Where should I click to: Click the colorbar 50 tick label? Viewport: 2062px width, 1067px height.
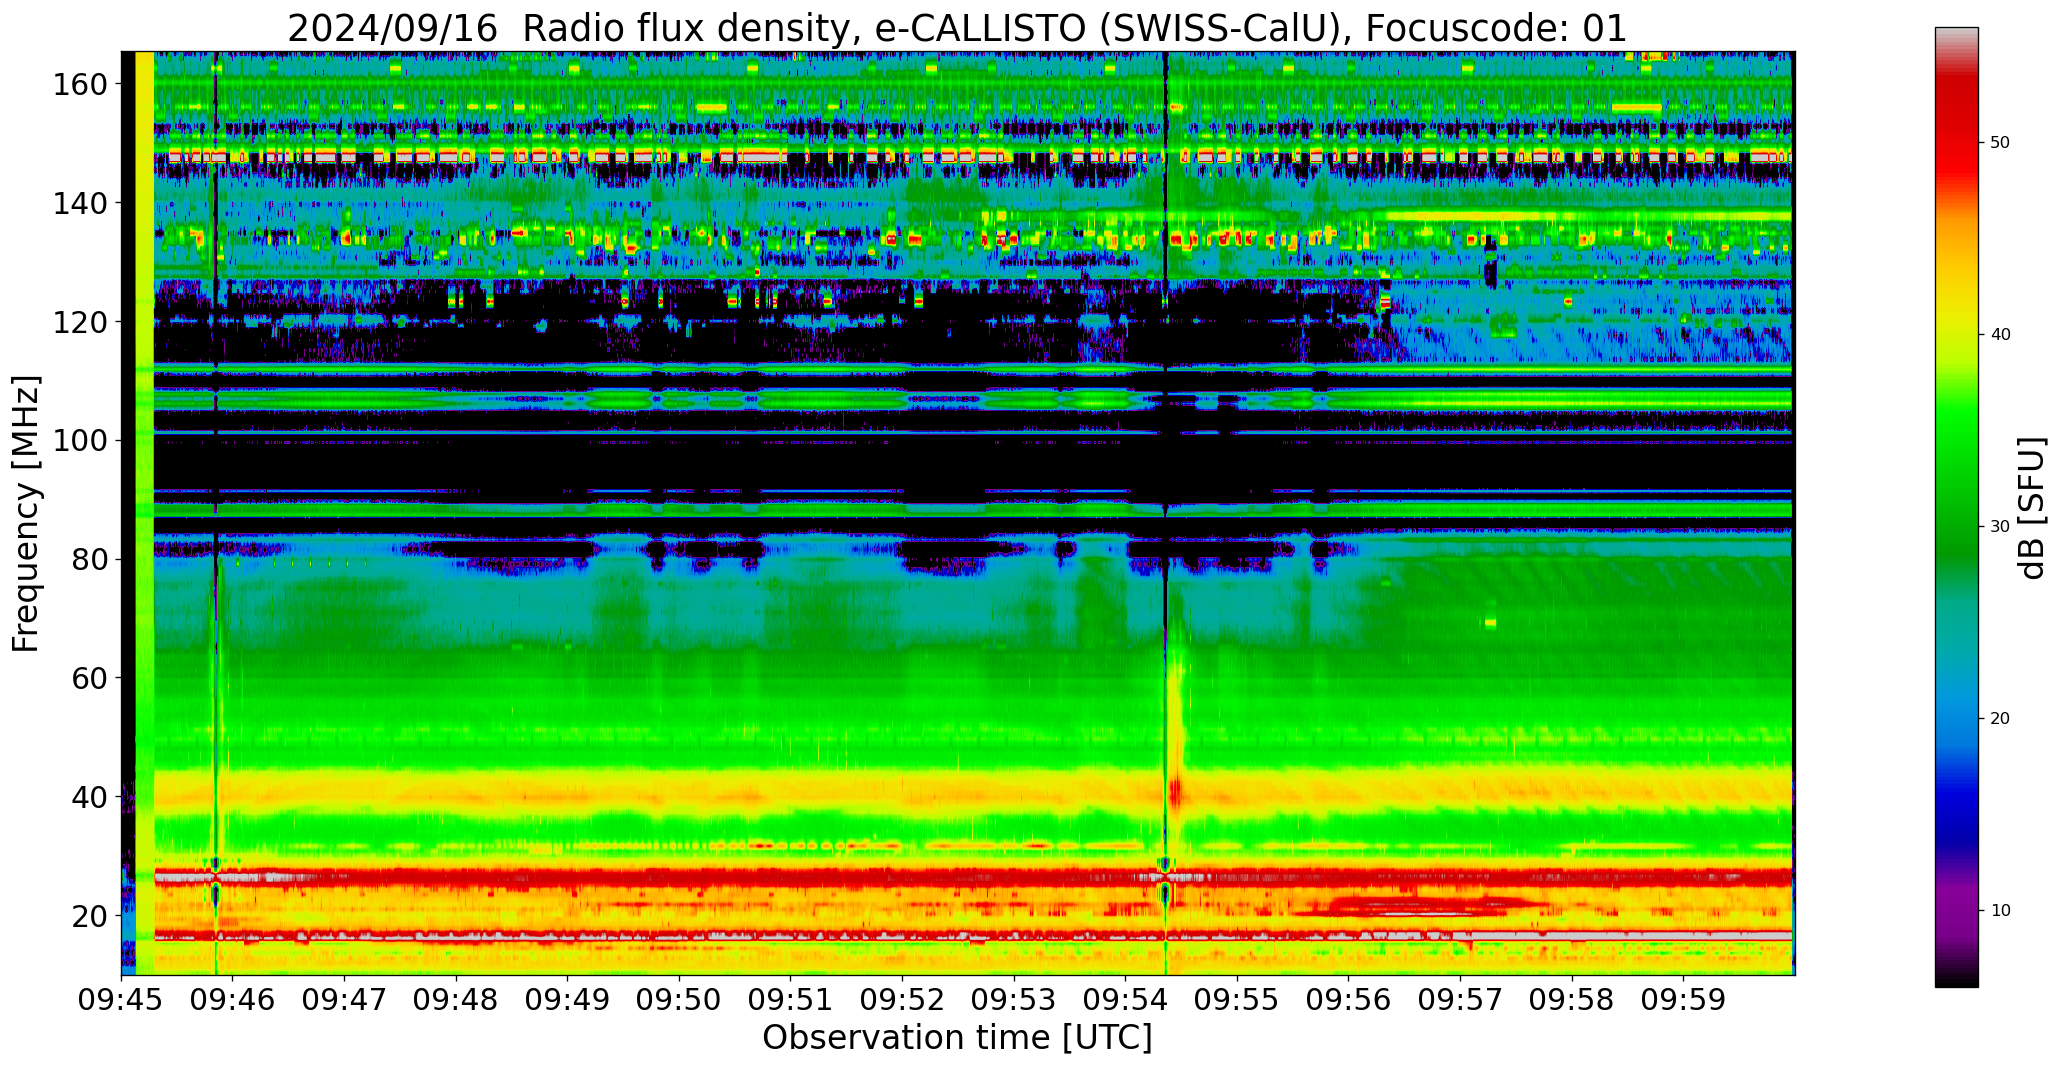[x=2000, y=143]
